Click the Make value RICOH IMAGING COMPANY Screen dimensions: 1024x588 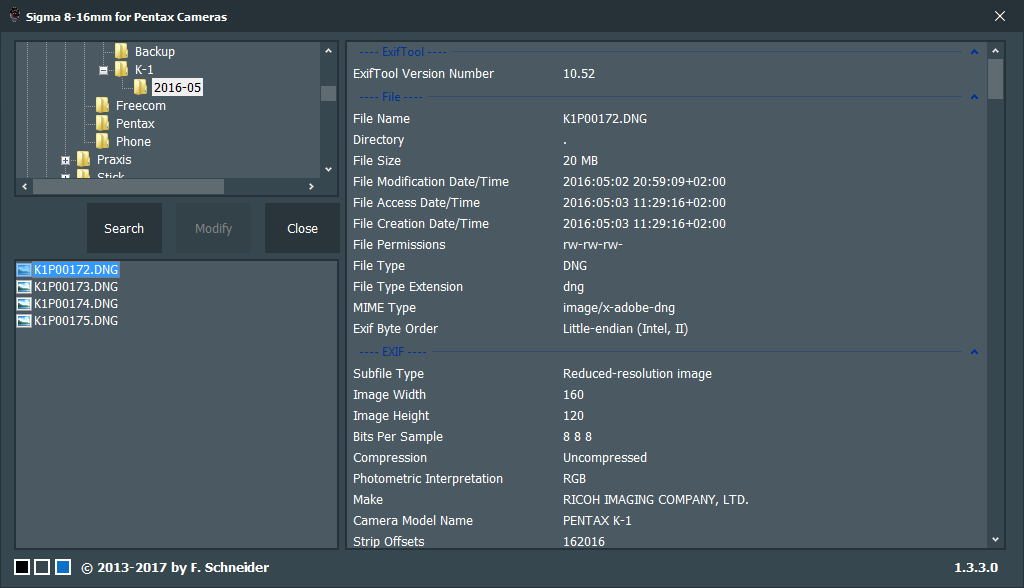point(656,500)
